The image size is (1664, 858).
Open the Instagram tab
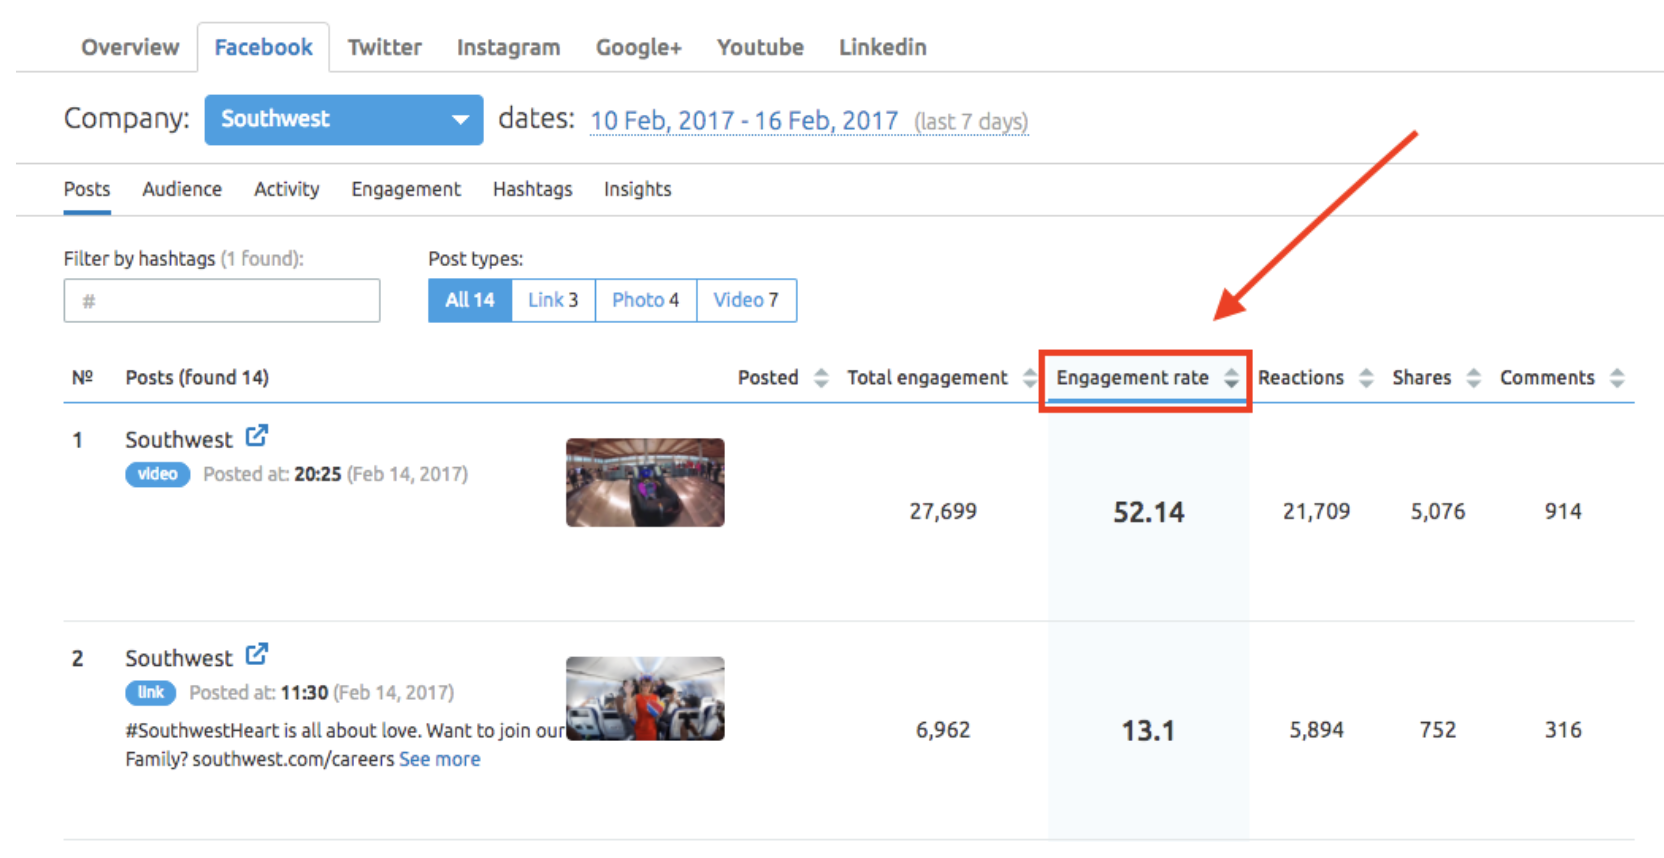(508, 47)
